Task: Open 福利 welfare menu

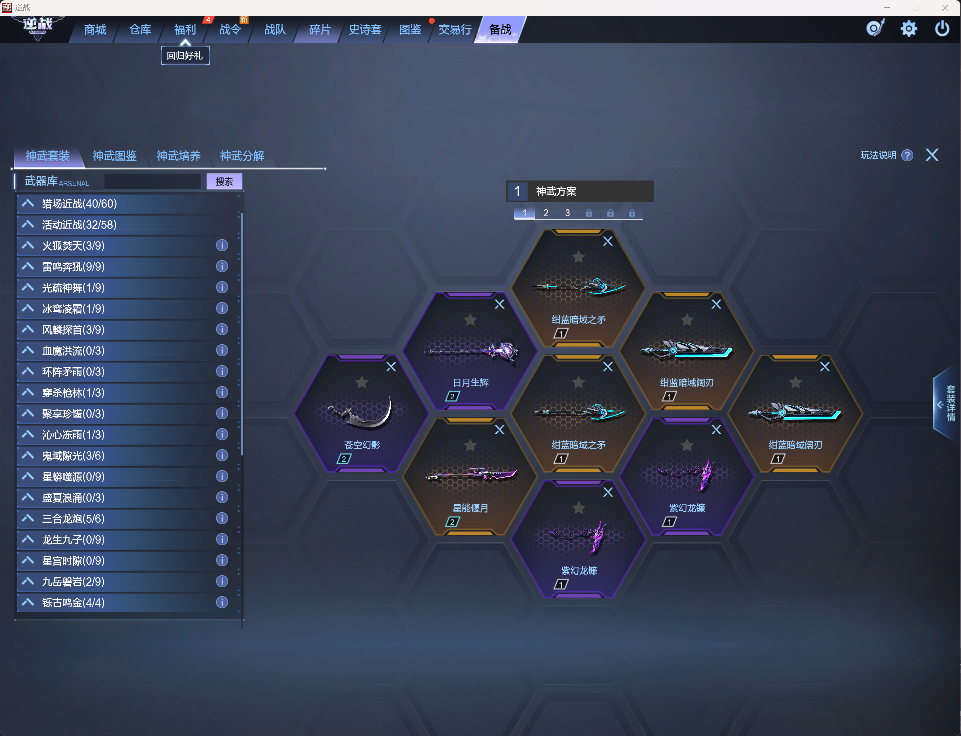Action: (x=185, y=29)
